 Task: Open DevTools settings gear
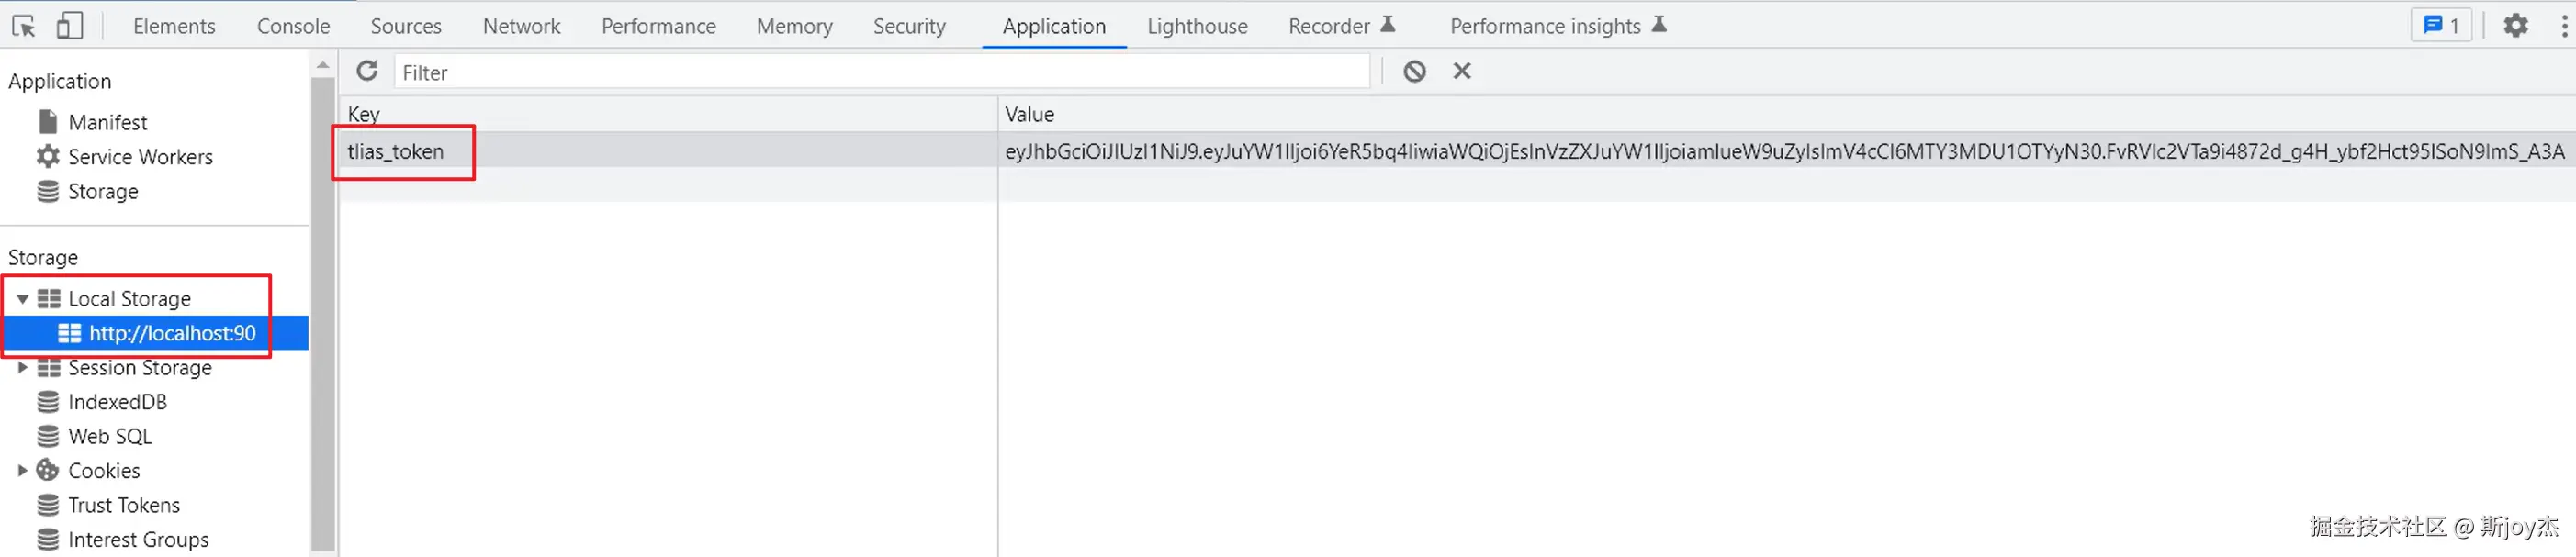point(2515,26)
